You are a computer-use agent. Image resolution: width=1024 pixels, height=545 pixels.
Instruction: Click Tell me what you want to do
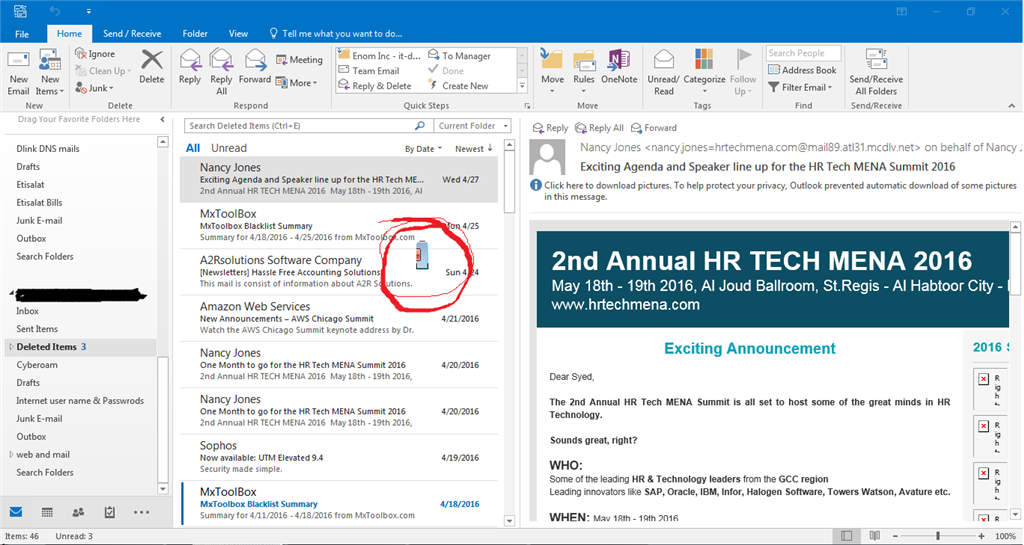336,34
